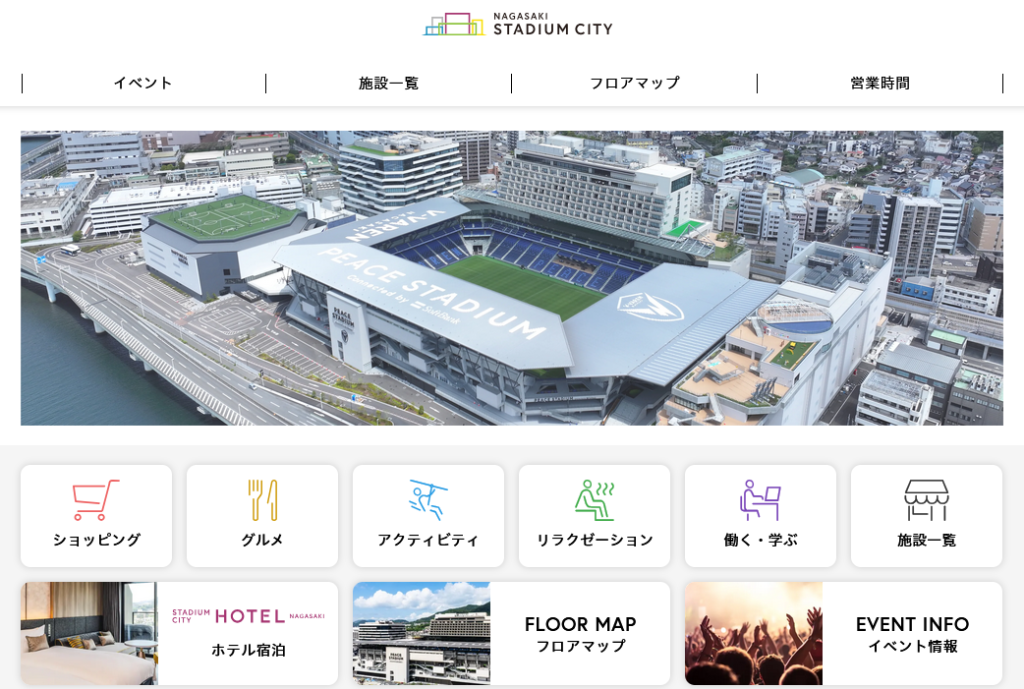This screenshot has width=1024, height=689.
Task: Click the Nagasaki Stadium City logo
Action: (518, 24)
